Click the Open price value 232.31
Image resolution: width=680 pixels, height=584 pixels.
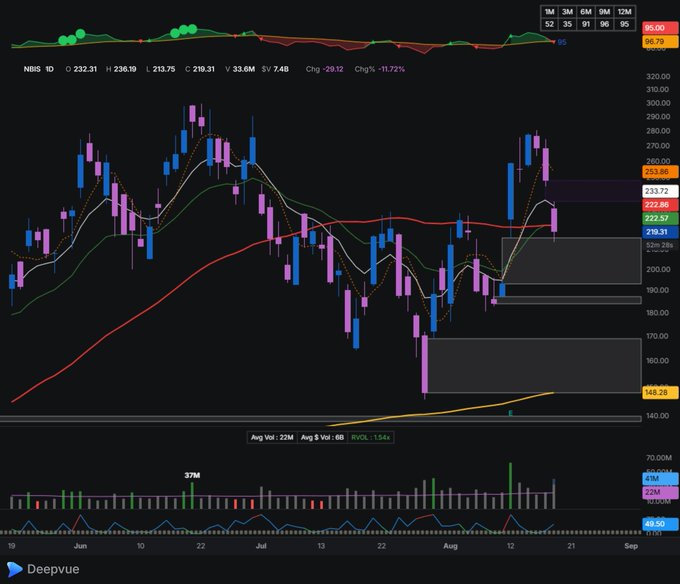(85, 69)
